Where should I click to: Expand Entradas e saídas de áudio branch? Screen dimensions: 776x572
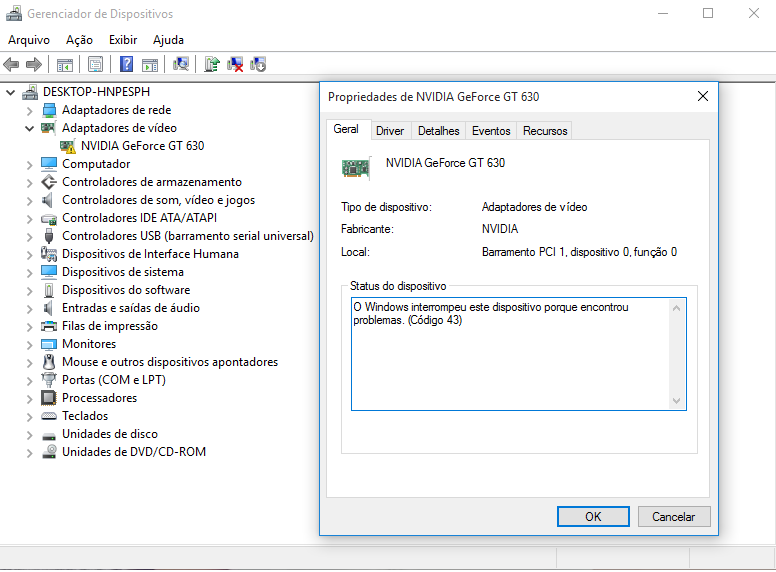(29, 309)
